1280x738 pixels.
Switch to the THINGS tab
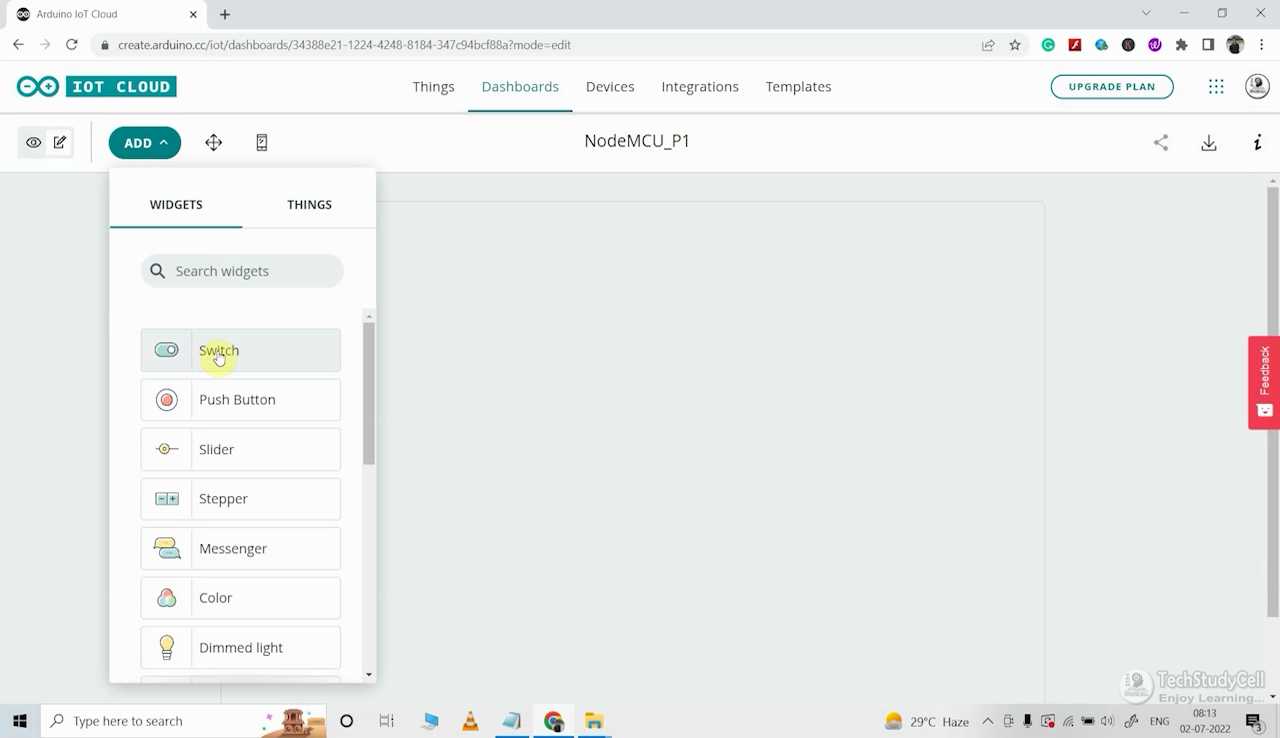309,204
